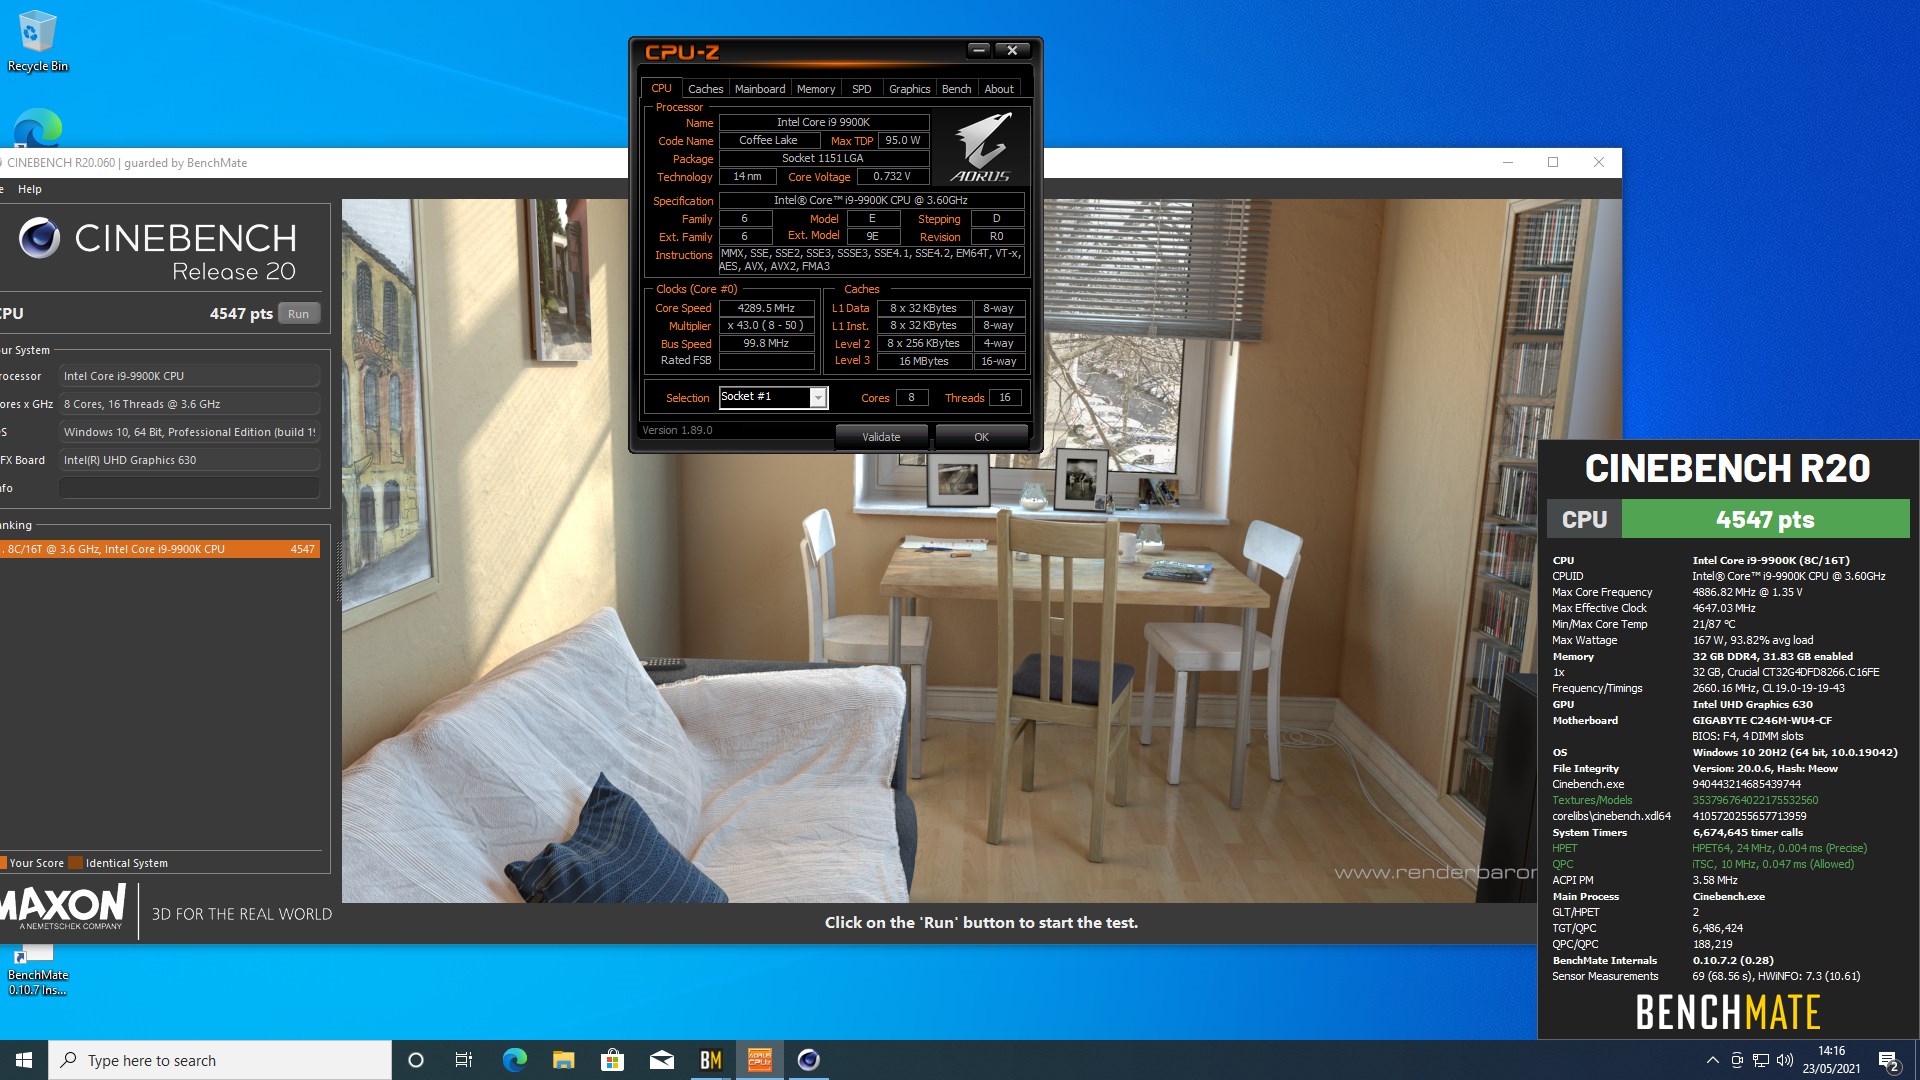1920x1080 pixels.
Task: Click the OK button in CPU-Z
Action: tap(981, 437)
